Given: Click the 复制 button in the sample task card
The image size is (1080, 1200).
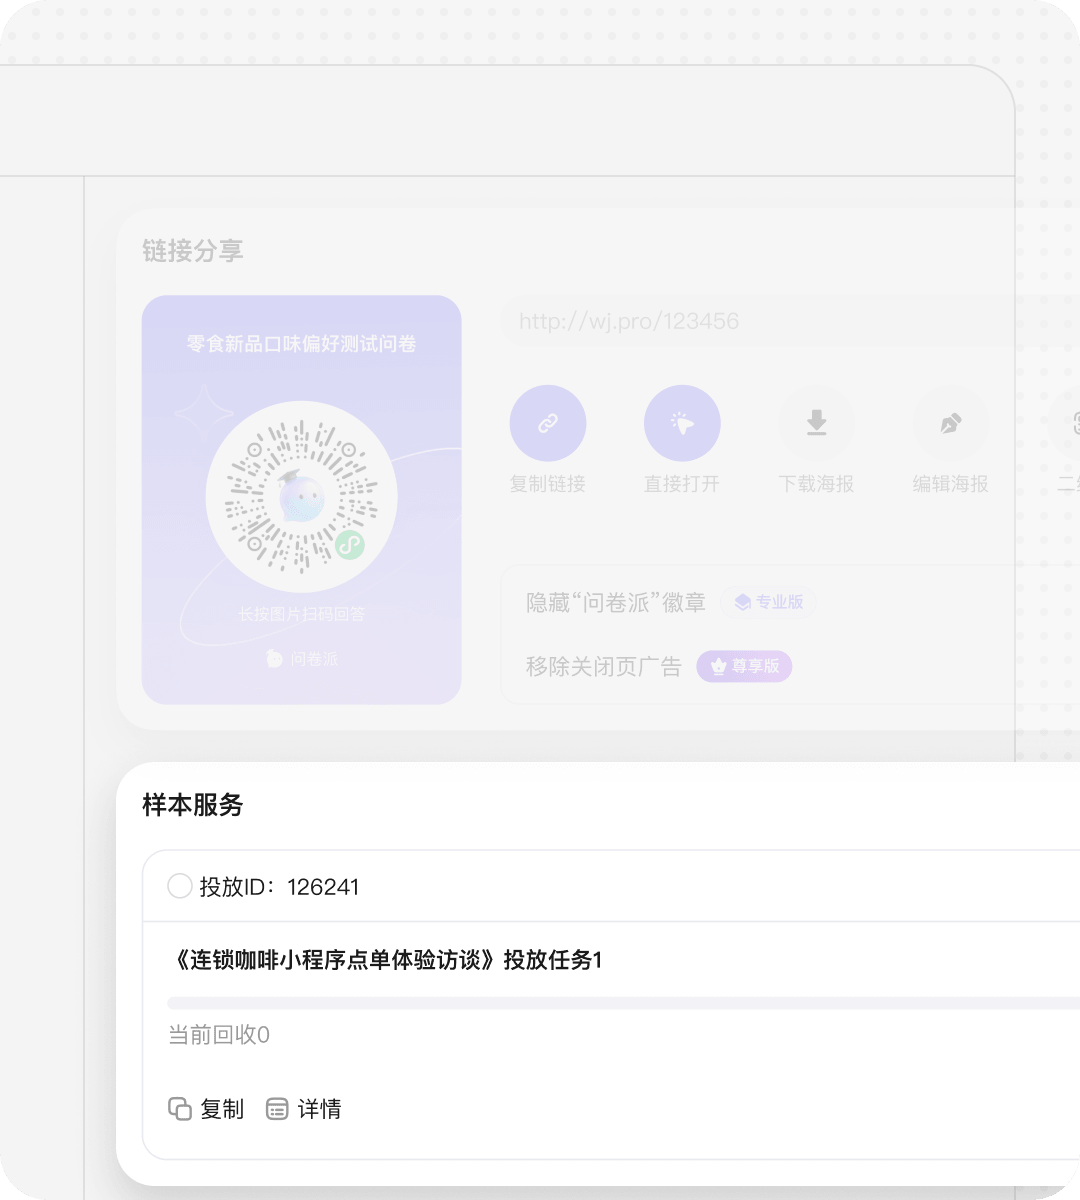Looking at the screenshot, I should point(206,1109).
